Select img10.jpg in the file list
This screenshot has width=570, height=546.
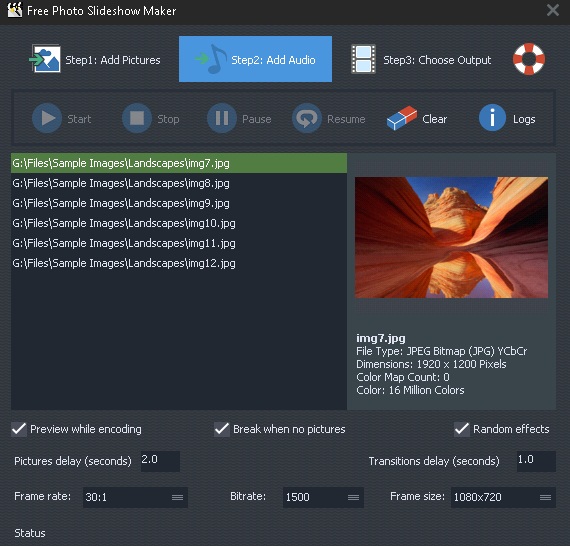179,223
